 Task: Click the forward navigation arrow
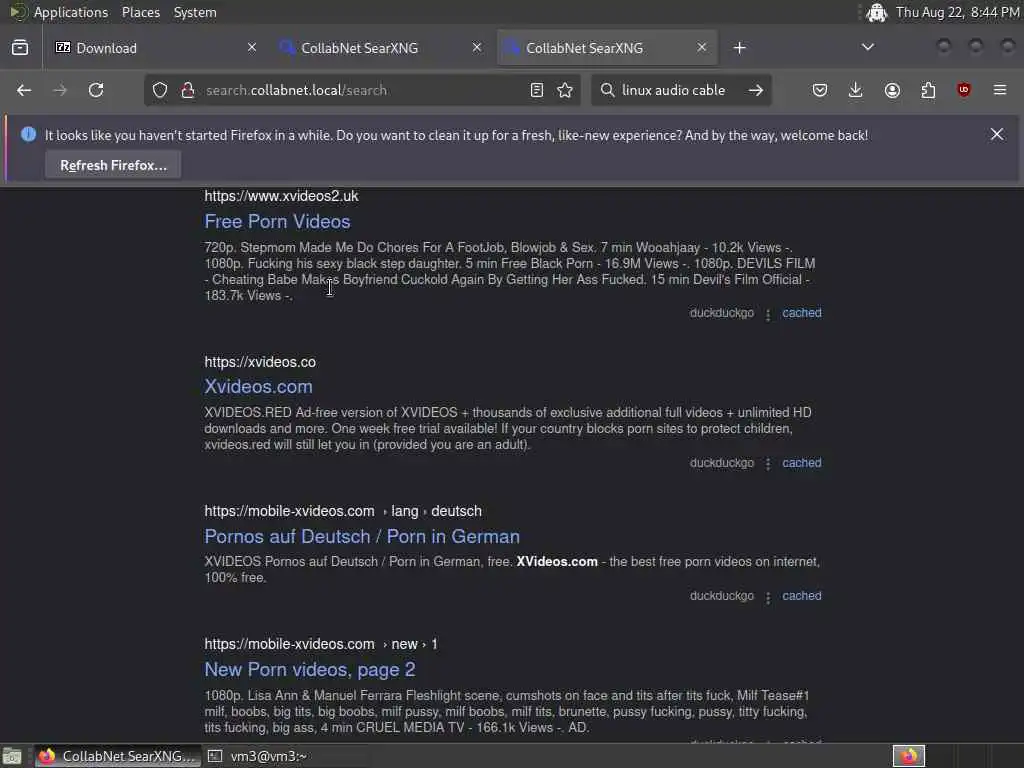click(60, 90)
